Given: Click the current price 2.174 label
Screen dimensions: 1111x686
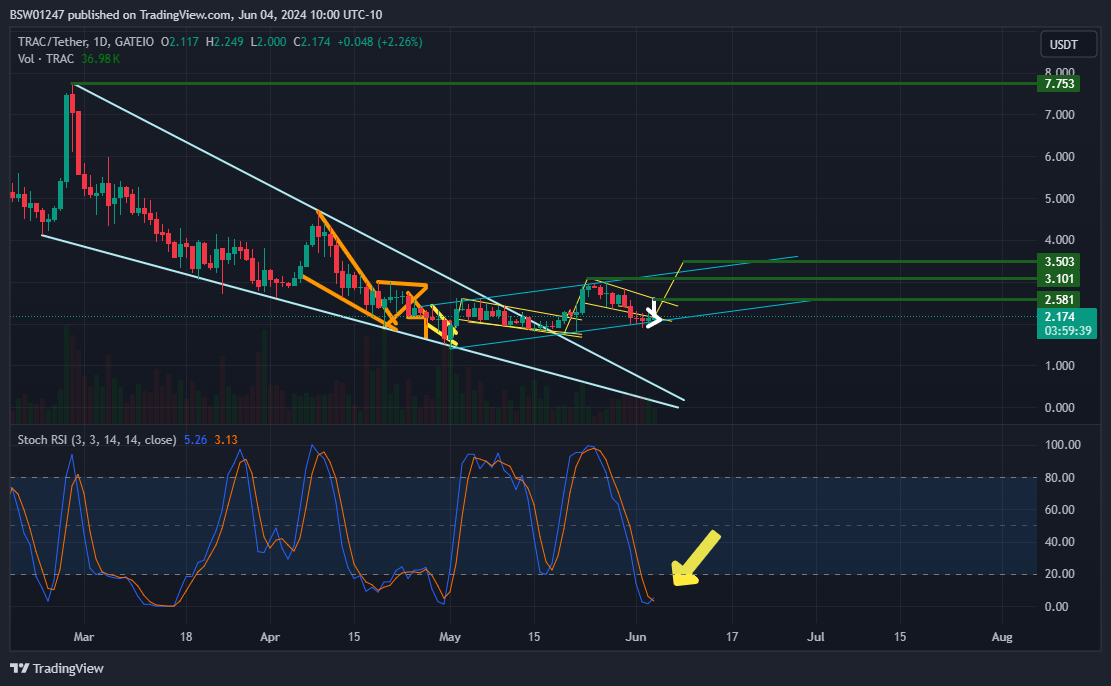Looking at the screenshot, I should pyautogui.click(x=1059, y=317).
